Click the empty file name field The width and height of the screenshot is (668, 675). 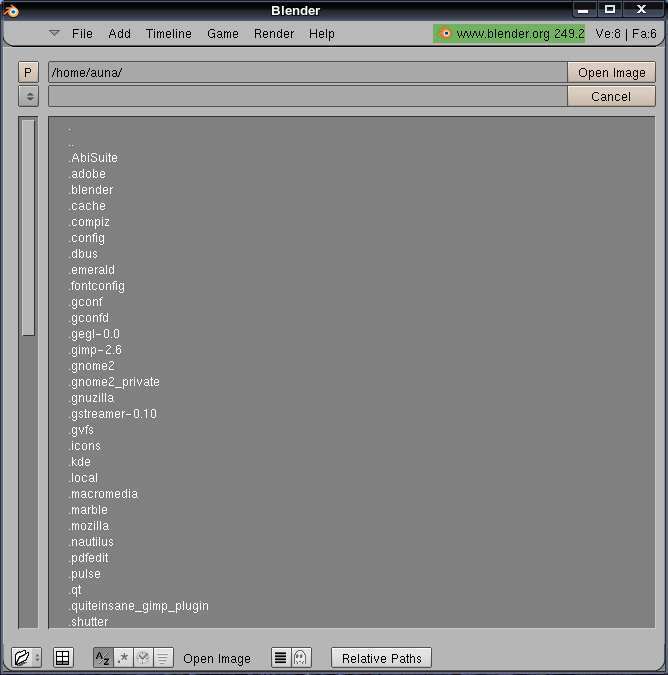click(308, 96)
